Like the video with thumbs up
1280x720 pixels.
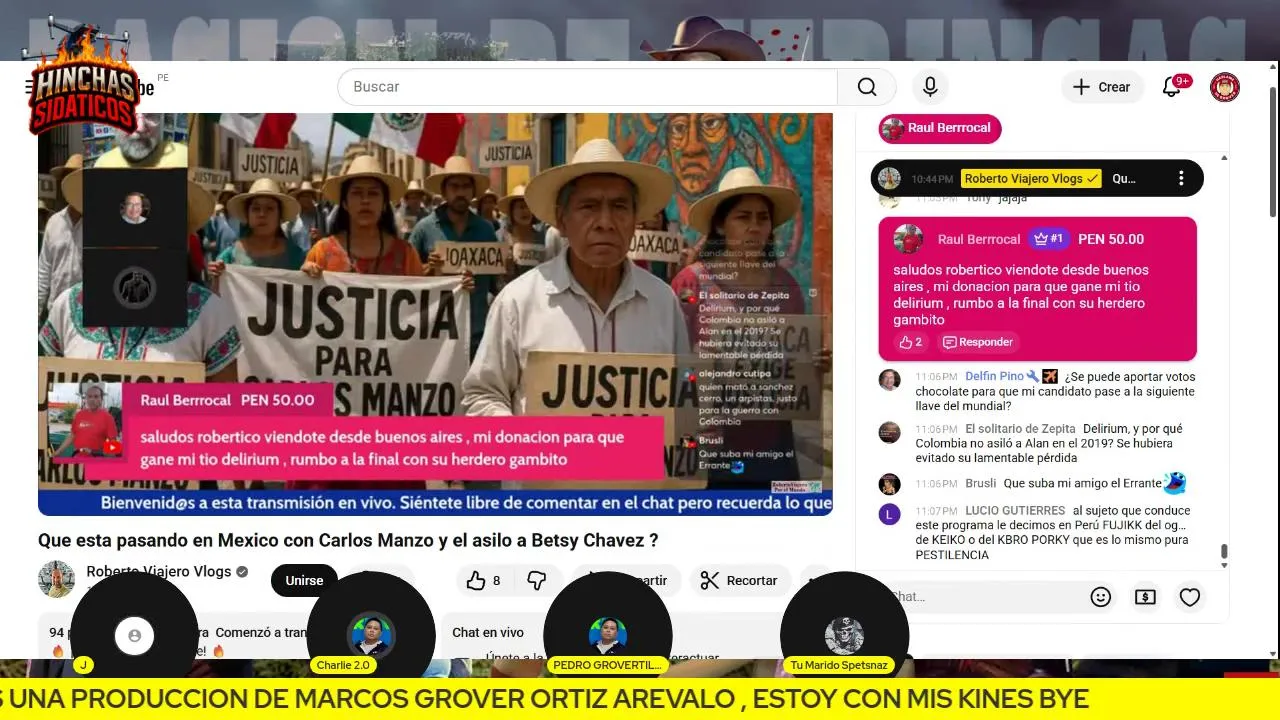(484, 580)
